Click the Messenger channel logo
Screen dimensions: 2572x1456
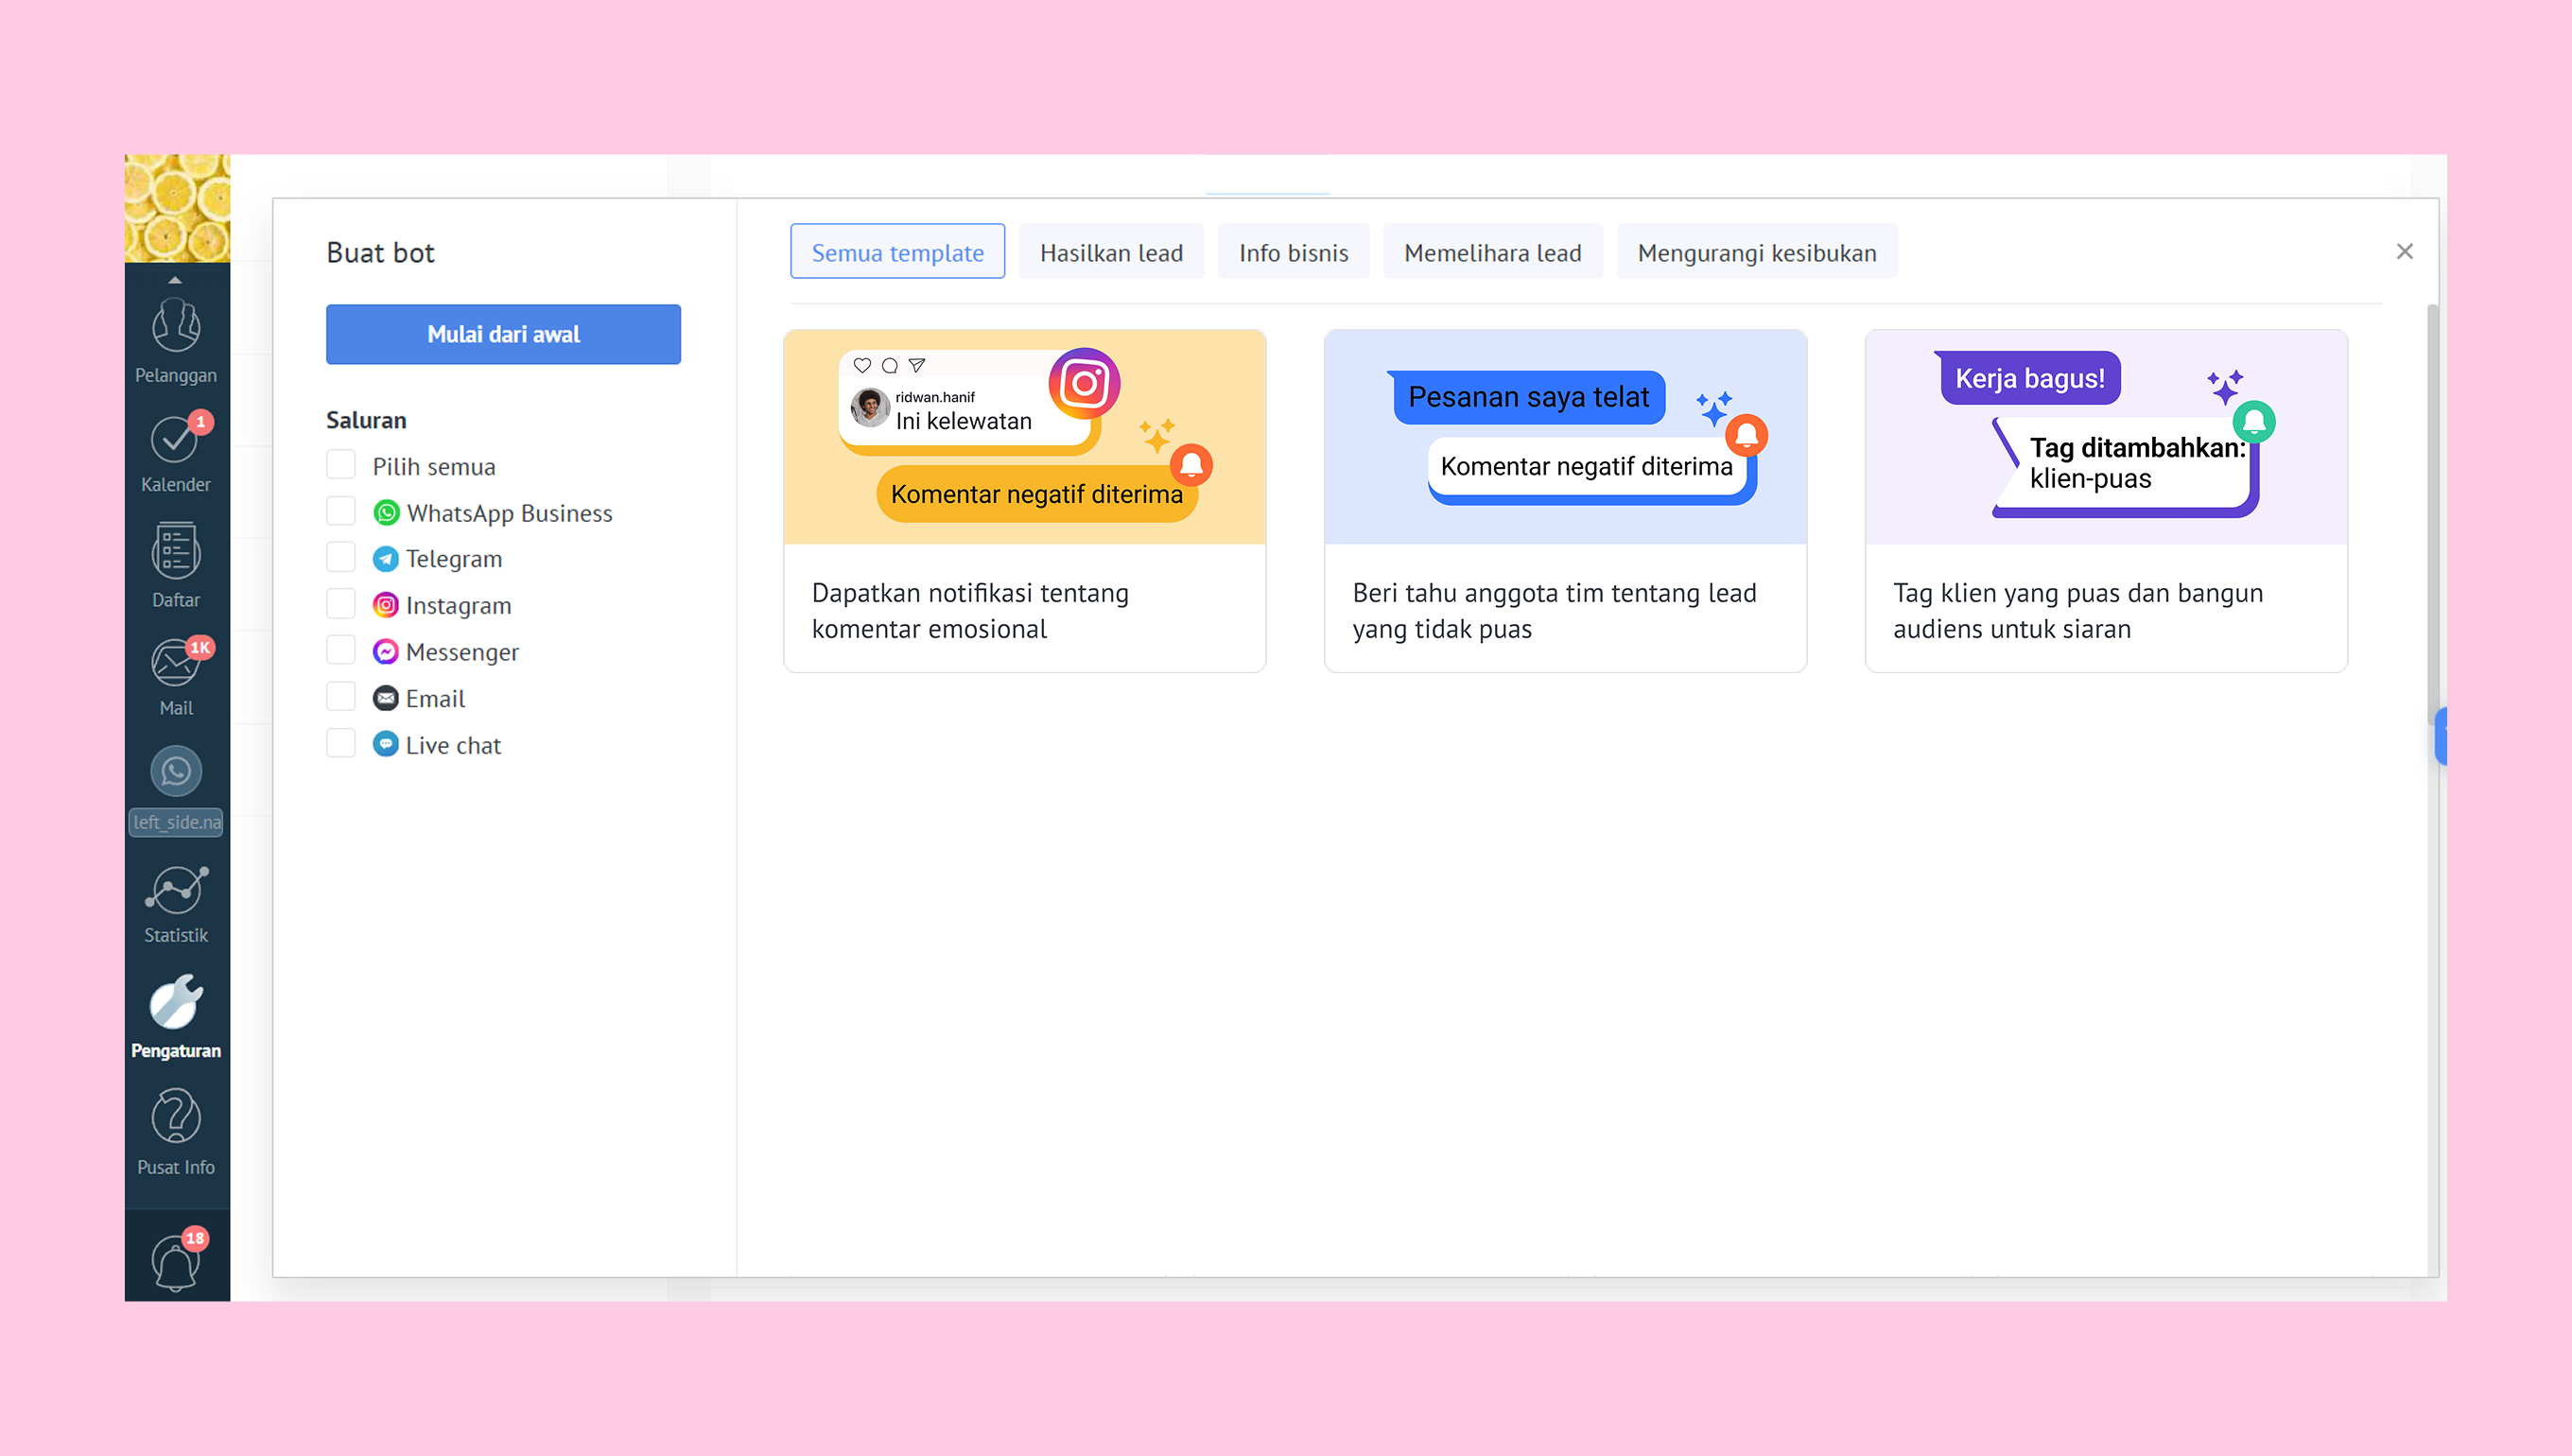click(x=386, y=652)
